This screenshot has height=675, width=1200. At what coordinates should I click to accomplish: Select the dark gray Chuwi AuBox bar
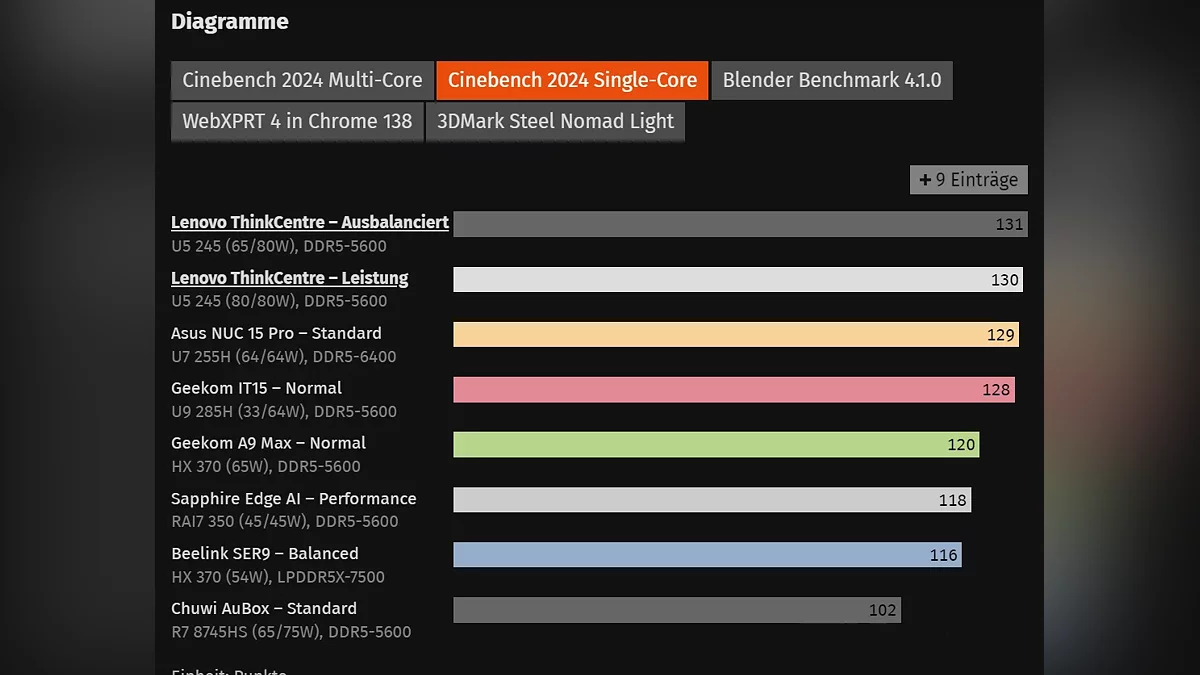(676, 610)
